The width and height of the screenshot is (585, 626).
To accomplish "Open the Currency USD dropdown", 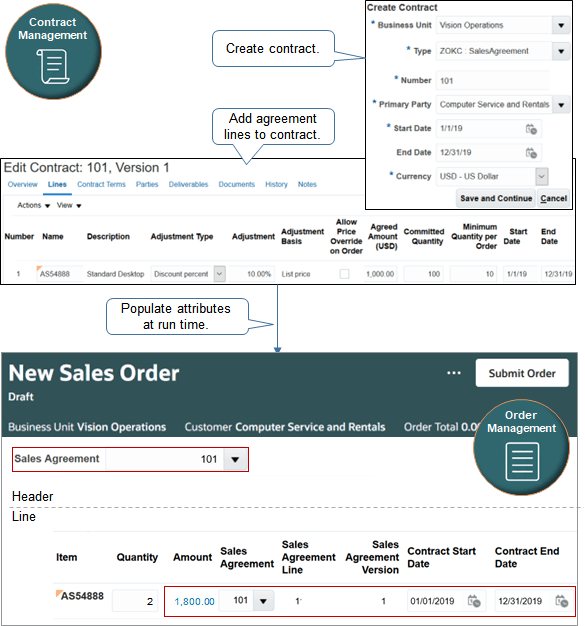I will tap(541, 176).
